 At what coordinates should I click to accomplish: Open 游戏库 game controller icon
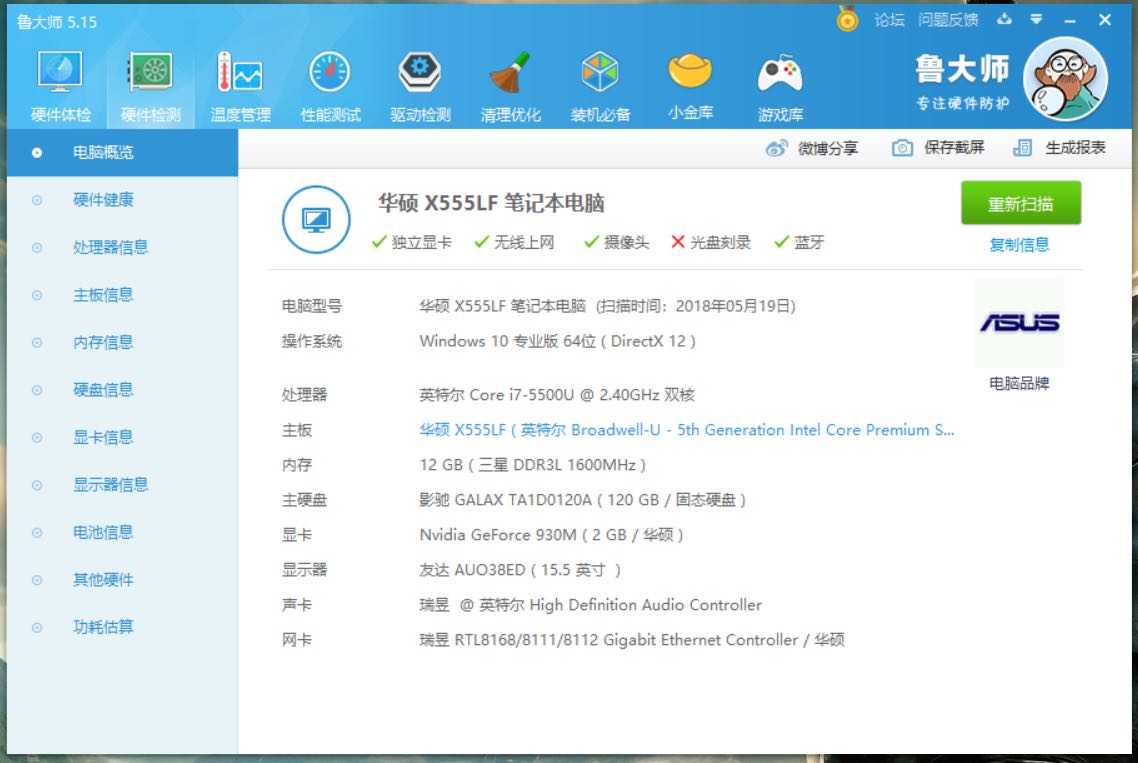(780, 73)
